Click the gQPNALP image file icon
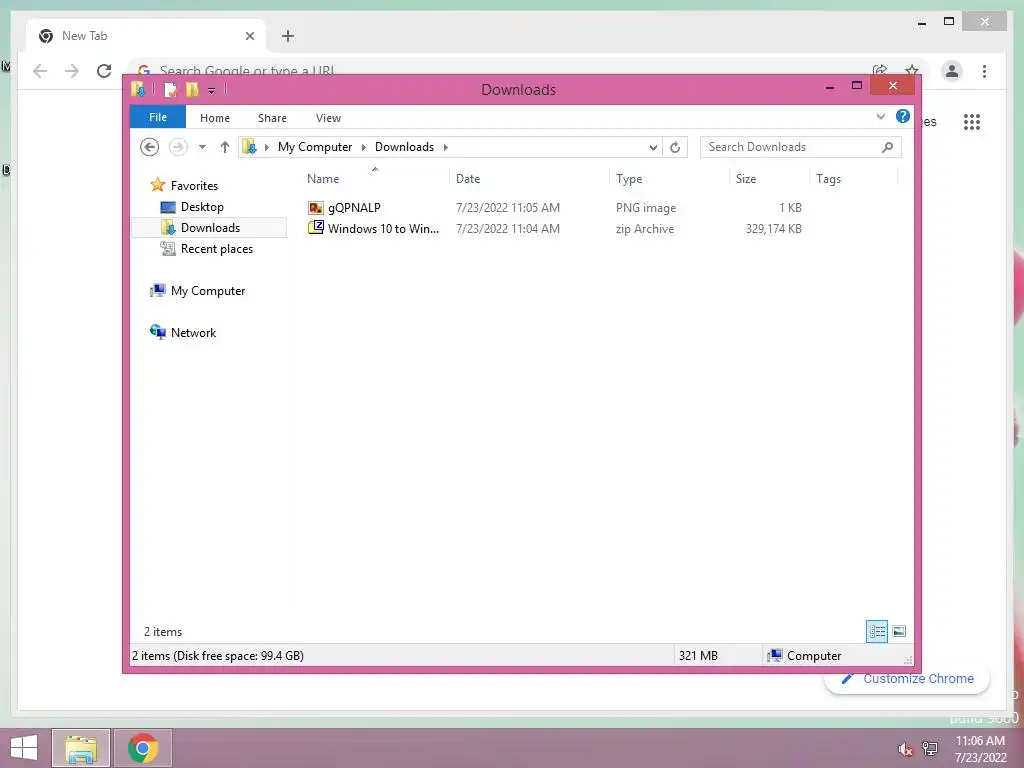Image resolution: width=1024 pixels, height=768 pixels. [315, 208]
